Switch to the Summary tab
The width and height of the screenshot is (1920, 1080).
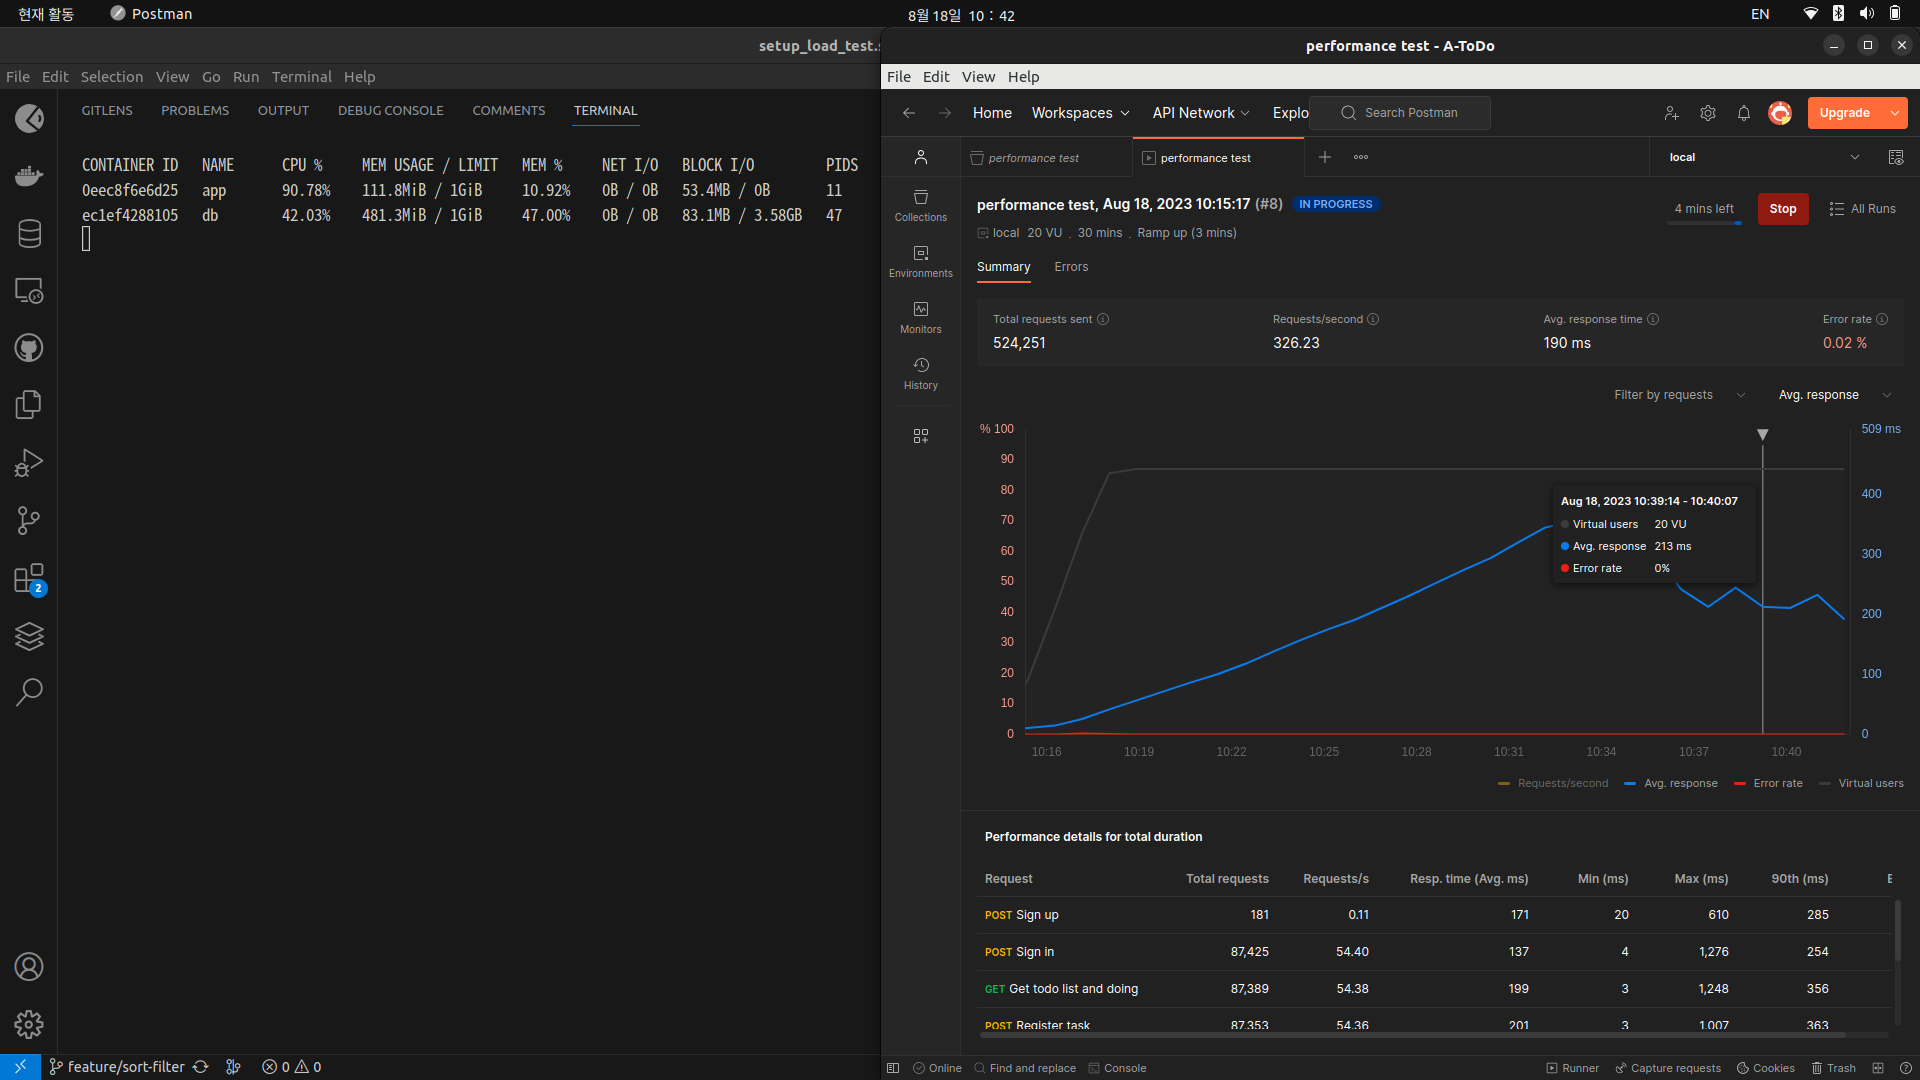[1003, 267]
